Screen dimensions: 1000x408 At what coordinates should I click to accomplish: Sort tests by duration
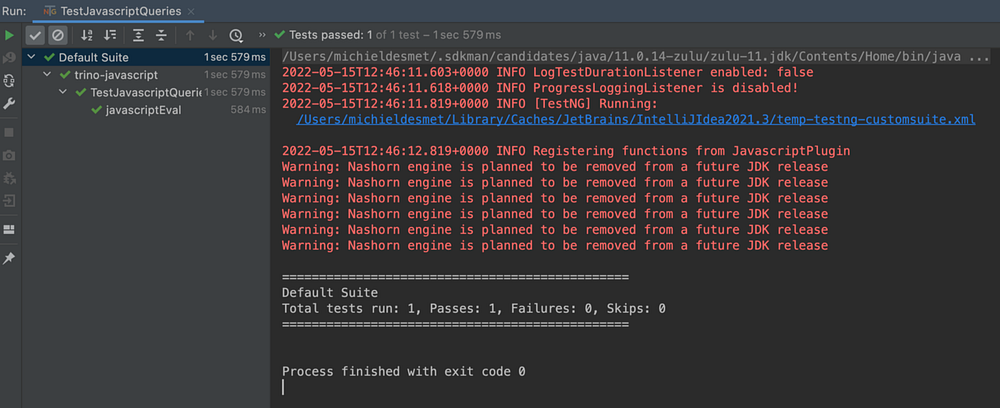110,35
